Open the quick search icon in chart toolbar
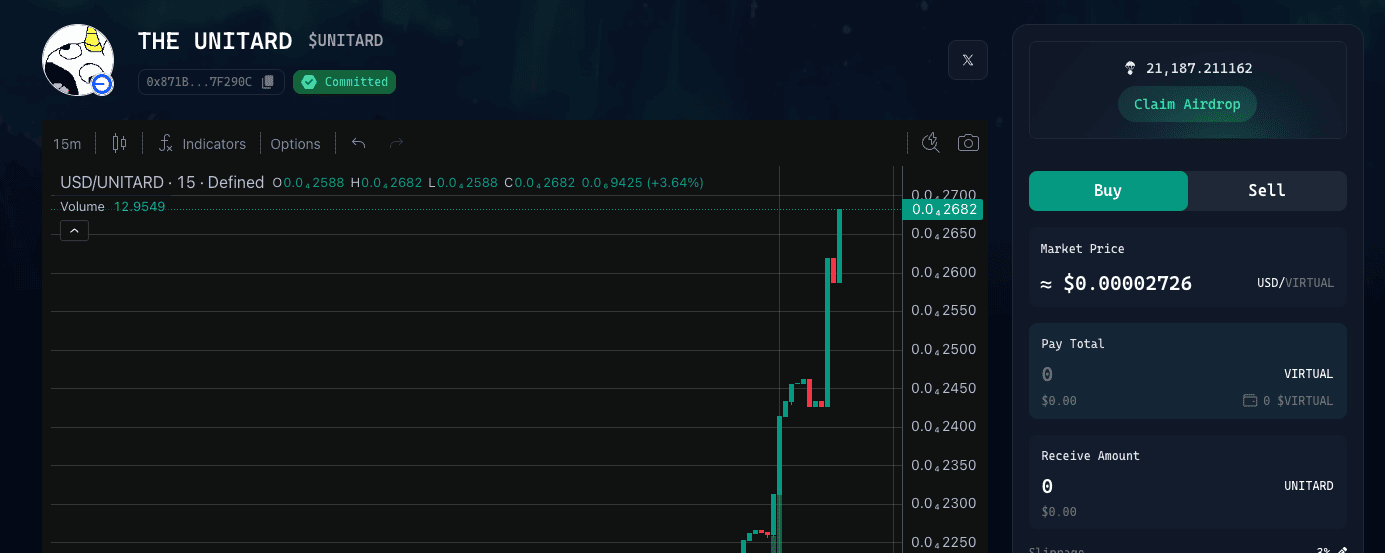This screenshot has width=1385, height=553. point(930,143)
